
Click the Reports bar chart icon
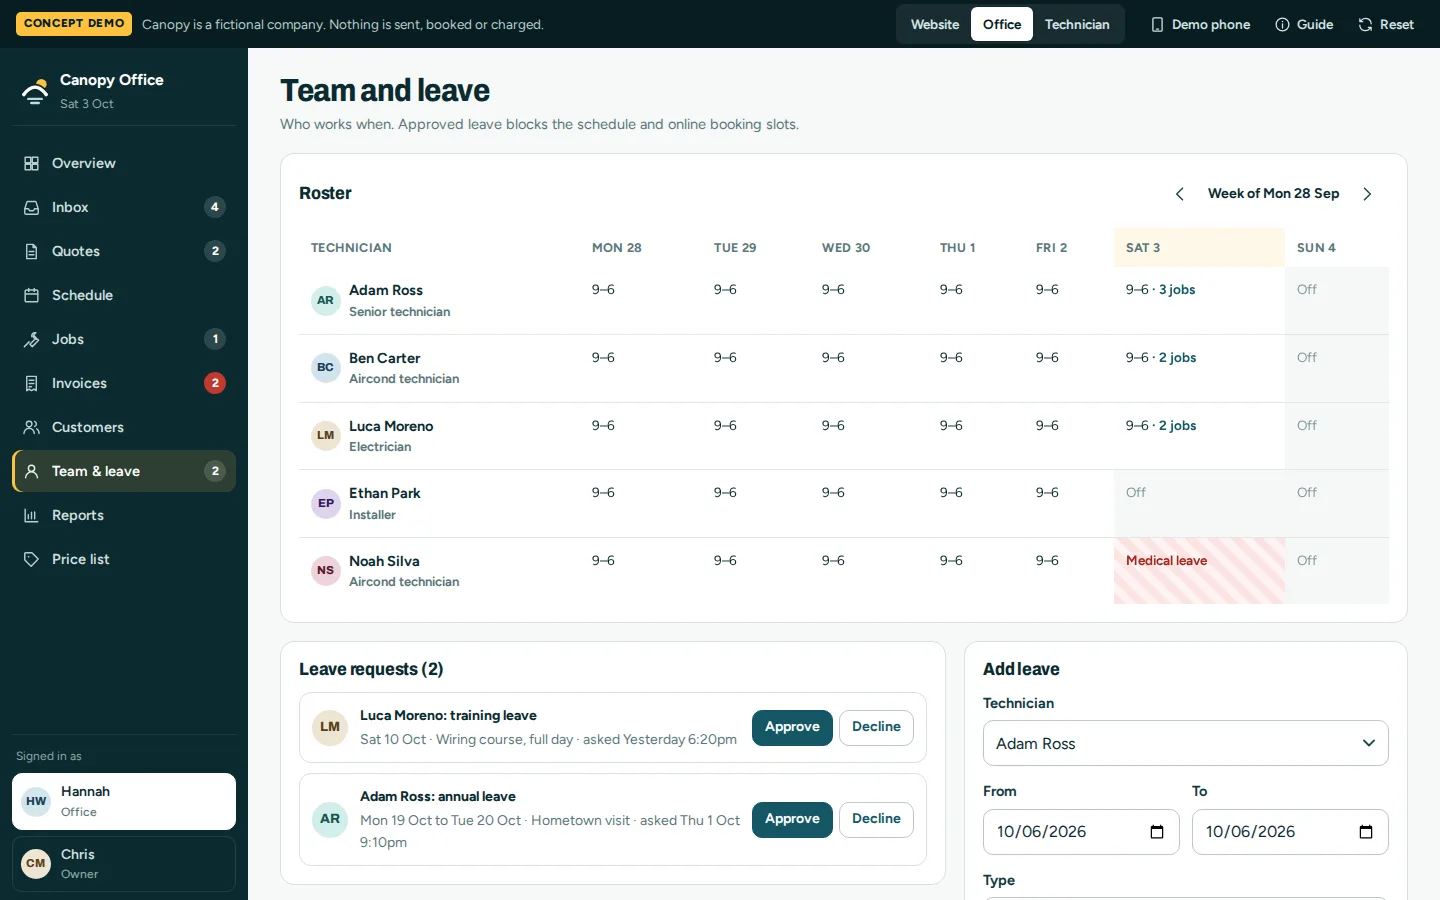[32, 515]
